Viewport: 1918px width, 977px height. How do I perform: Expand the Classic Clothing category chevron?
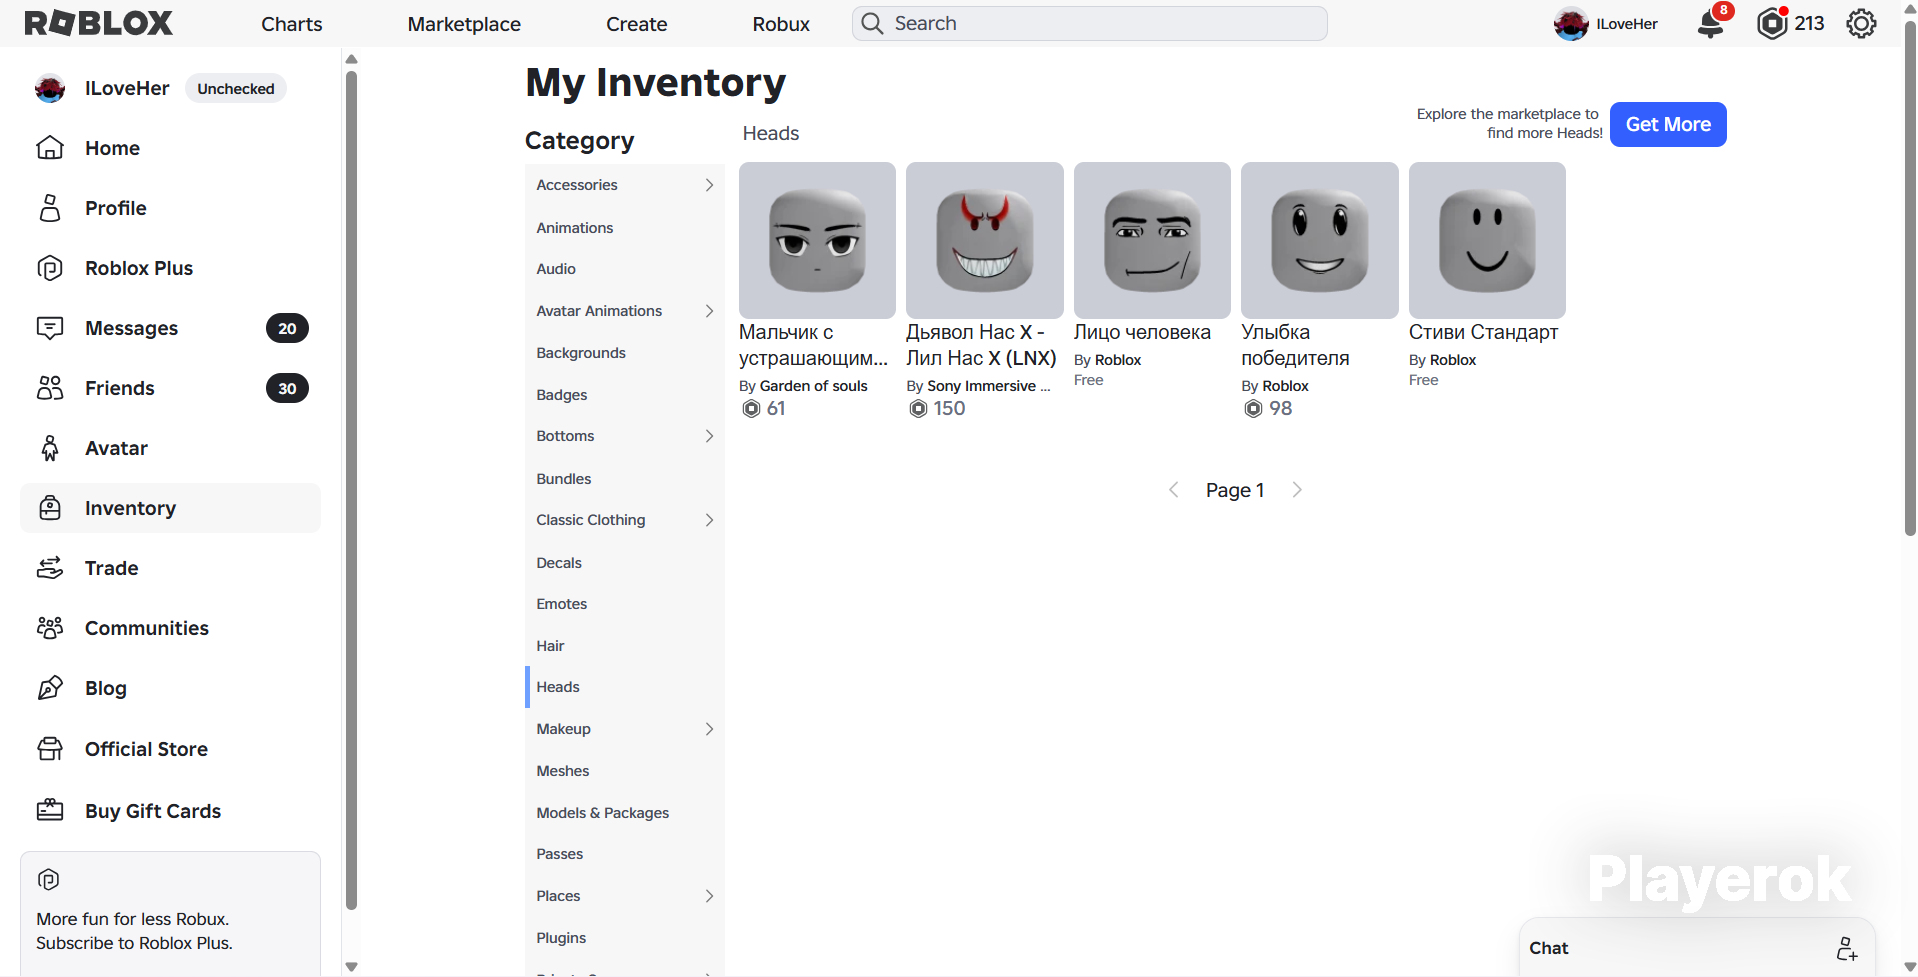(x=709, y=520)
